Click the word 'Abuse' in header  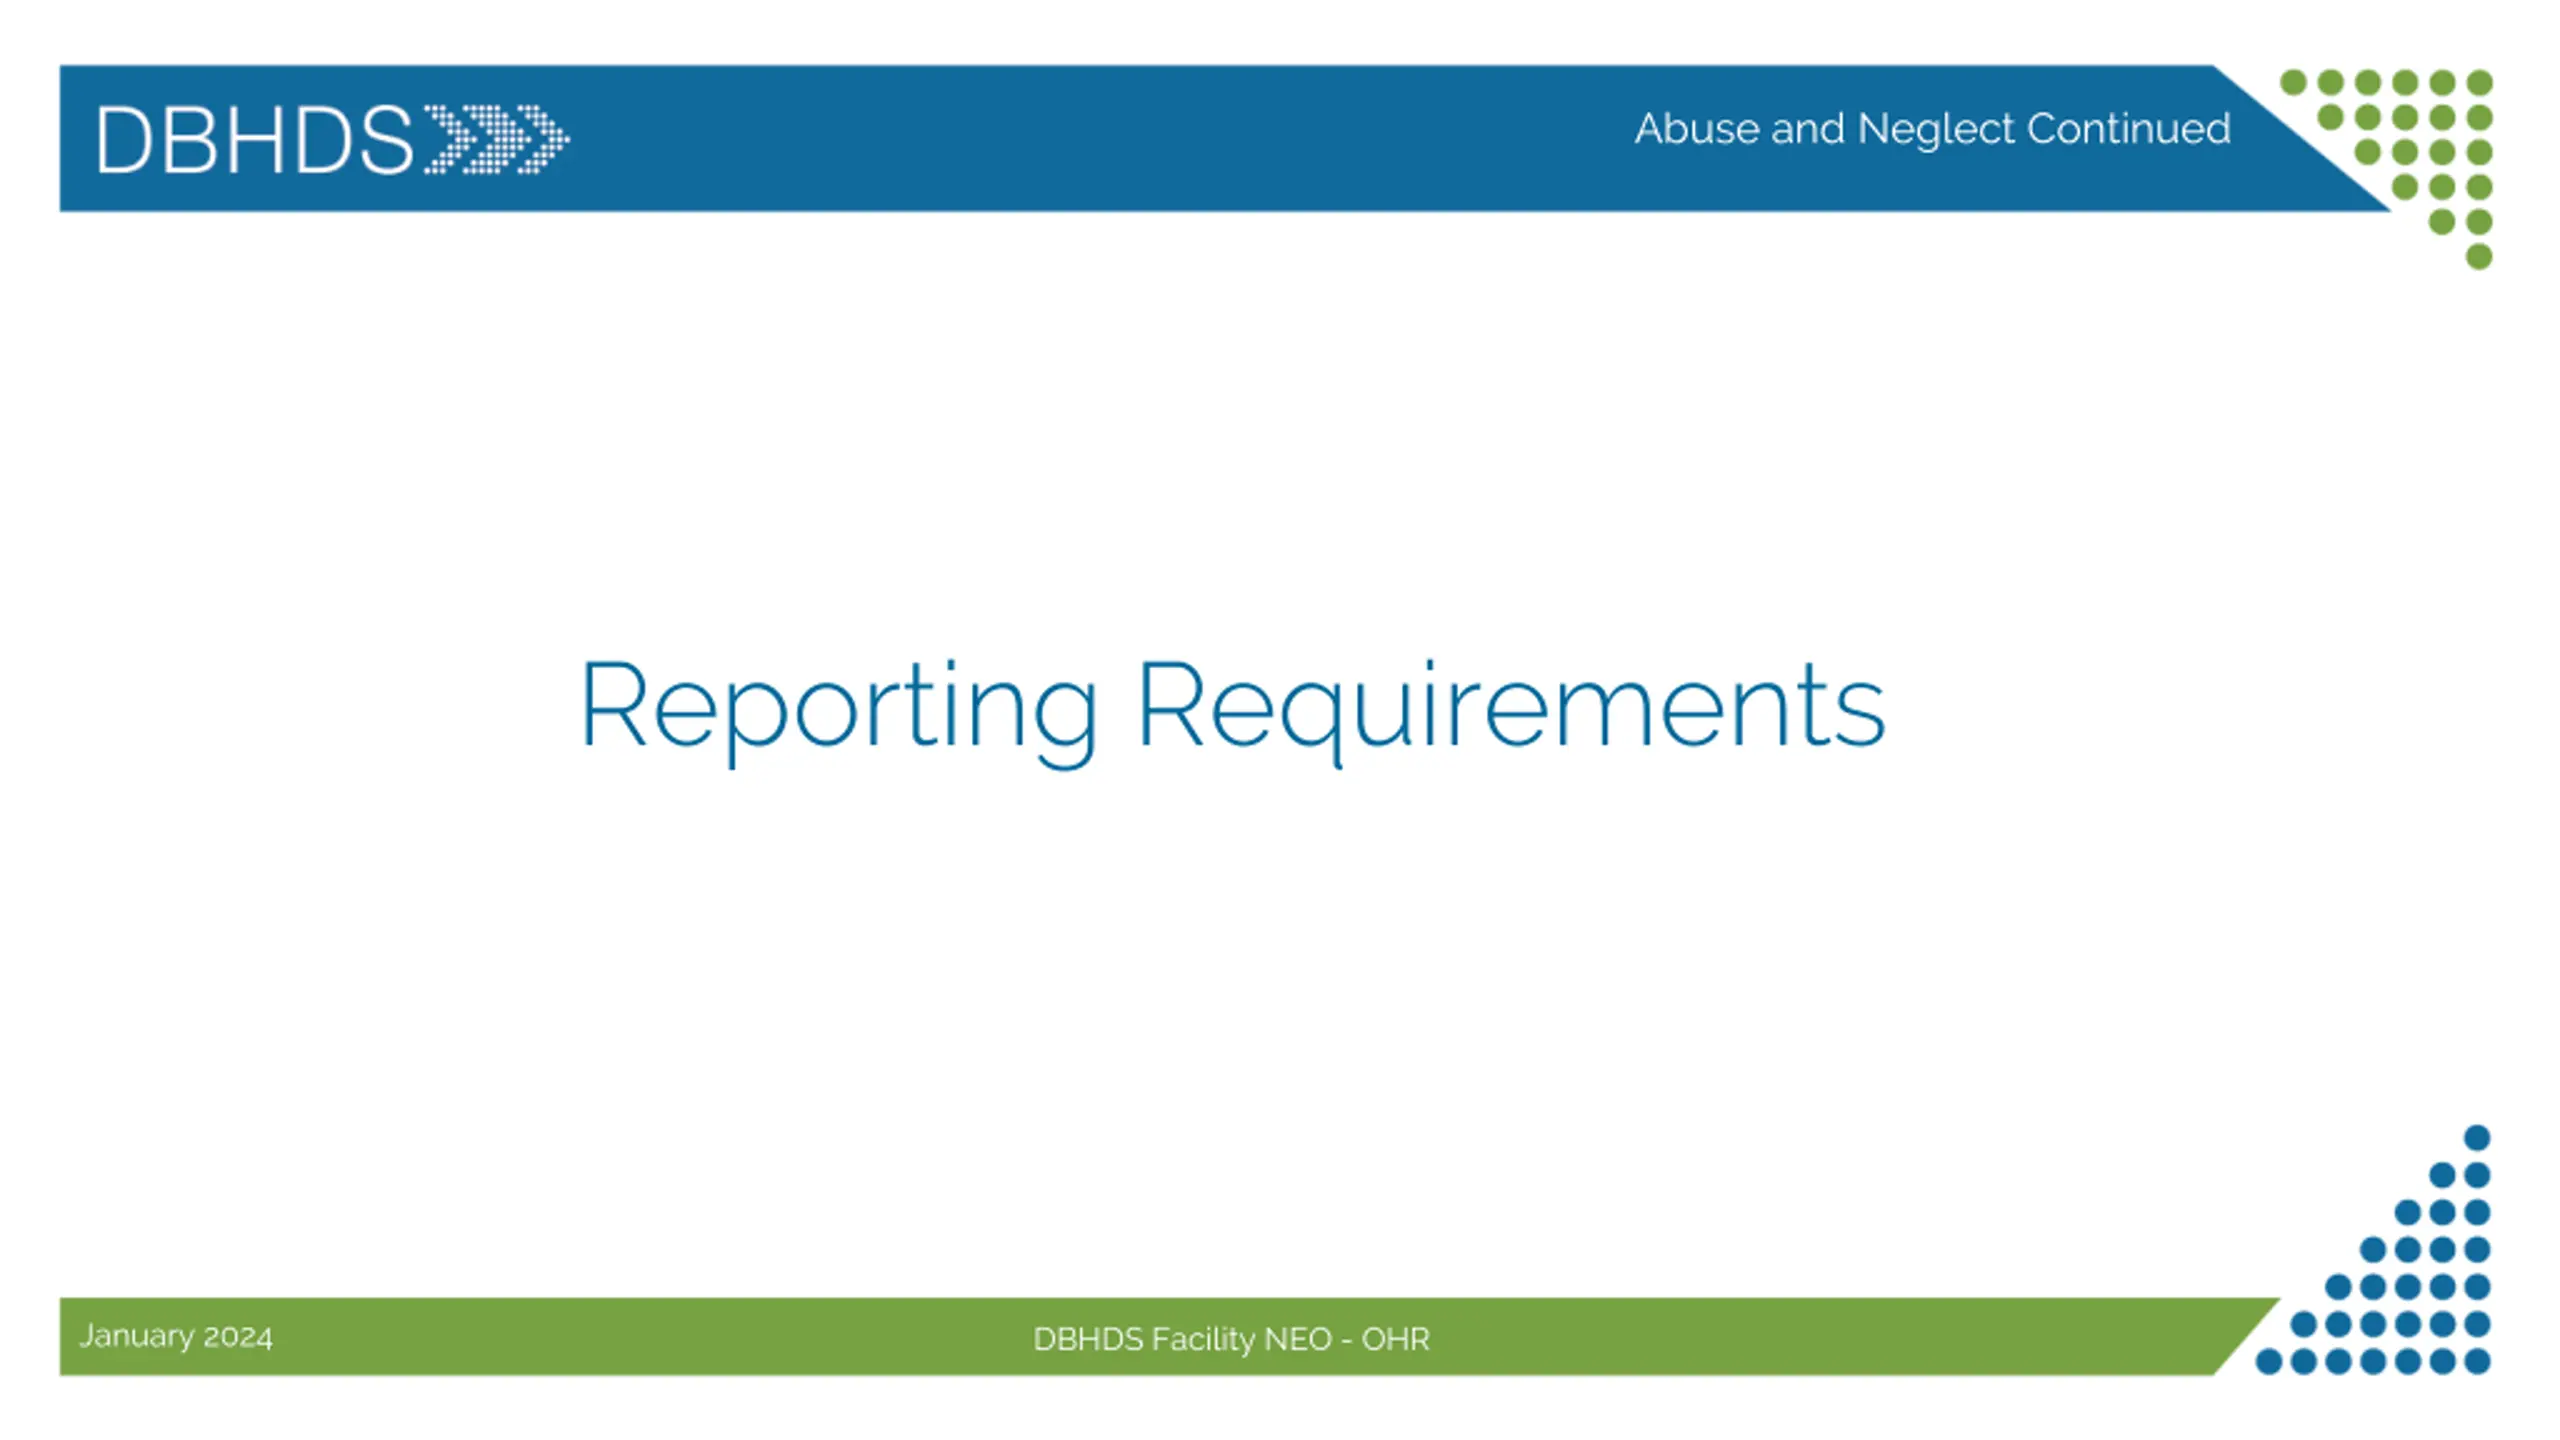pyautogui.click(x=1697, y=129)
